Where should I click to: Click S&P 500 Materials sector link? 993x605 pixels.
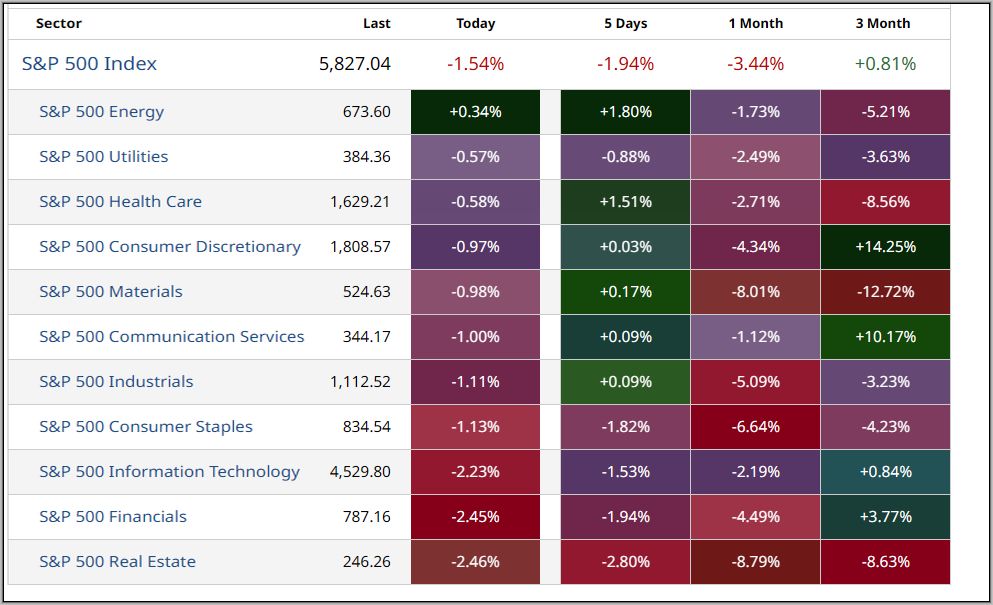pos(110,292)
